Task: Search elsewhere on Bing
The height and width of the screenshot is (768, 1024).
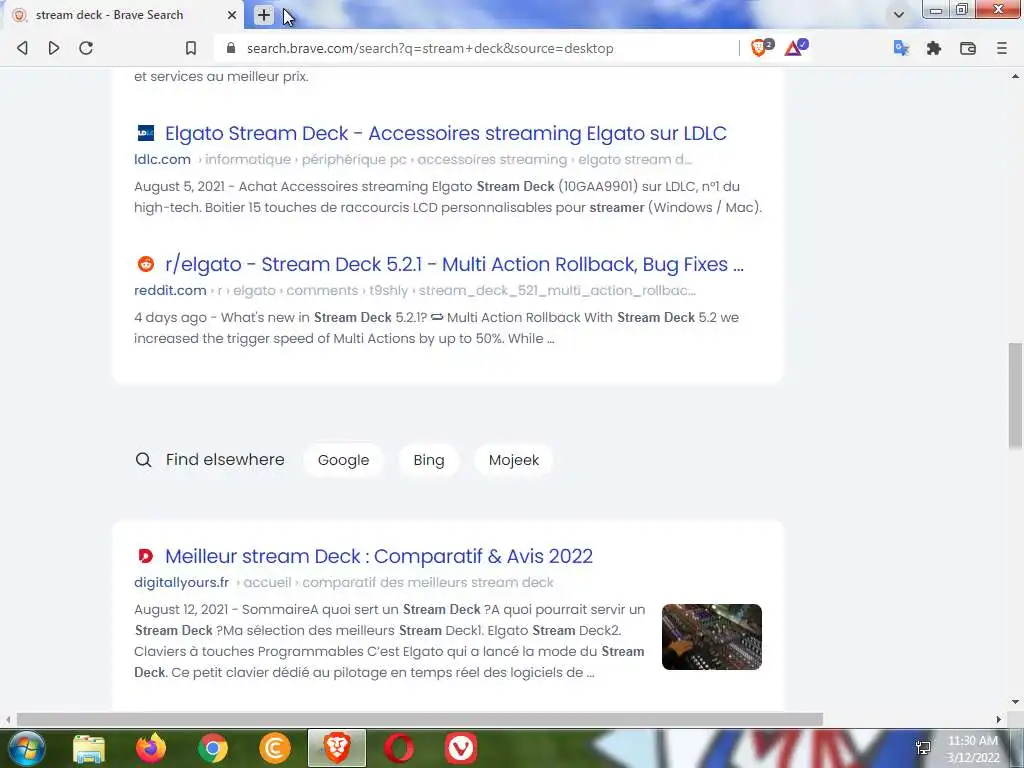Action: tap(429, 460)
